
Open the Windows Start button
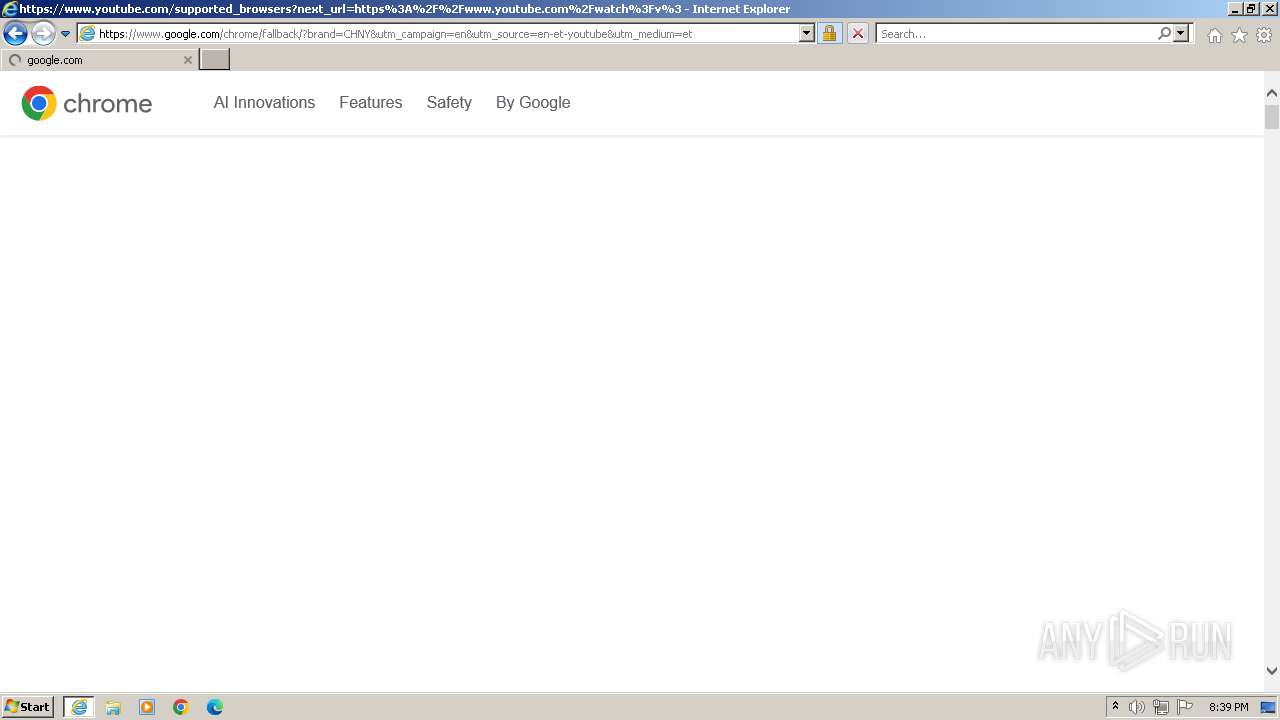coord(28,707)
